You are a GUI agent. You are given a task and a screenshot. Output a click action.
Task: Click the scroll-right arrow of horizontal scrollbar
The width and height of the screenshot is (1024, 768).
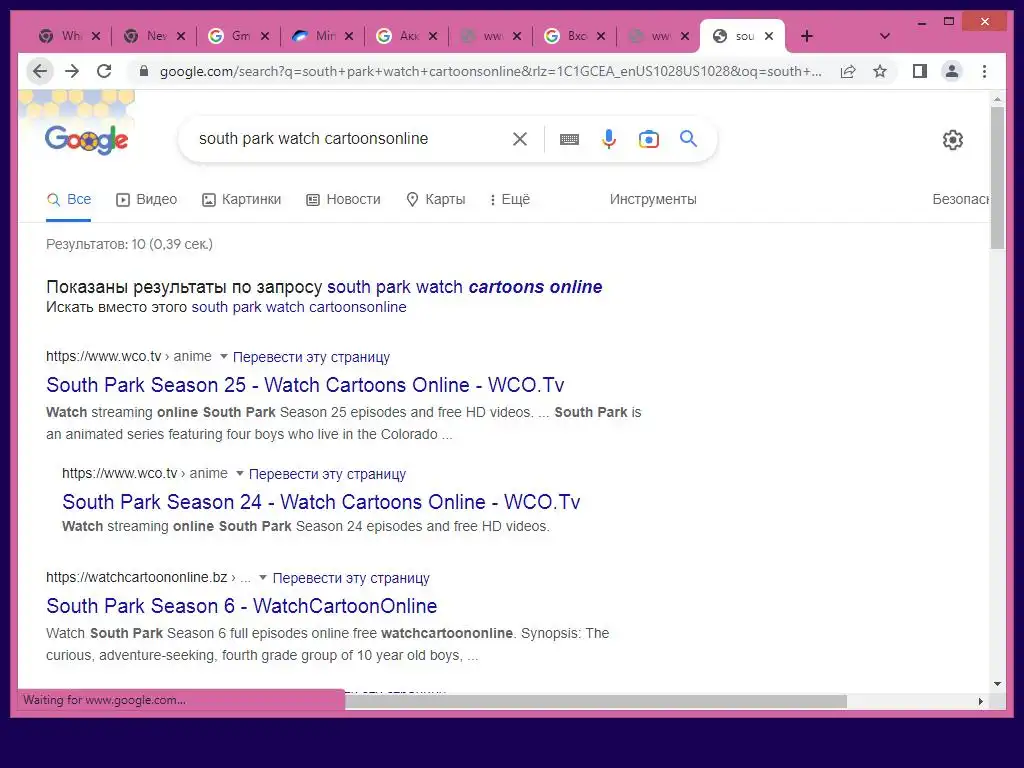980,701
